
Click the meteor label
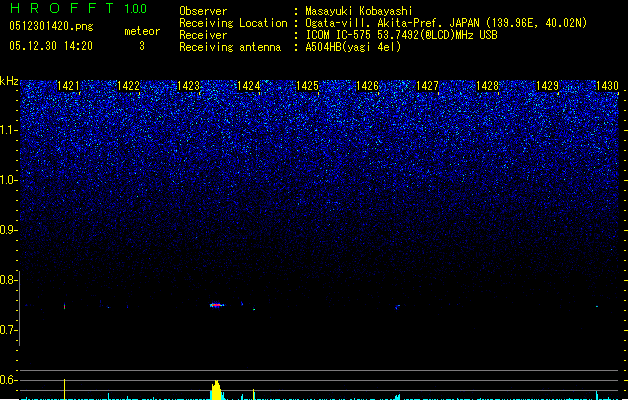(142, 31)
